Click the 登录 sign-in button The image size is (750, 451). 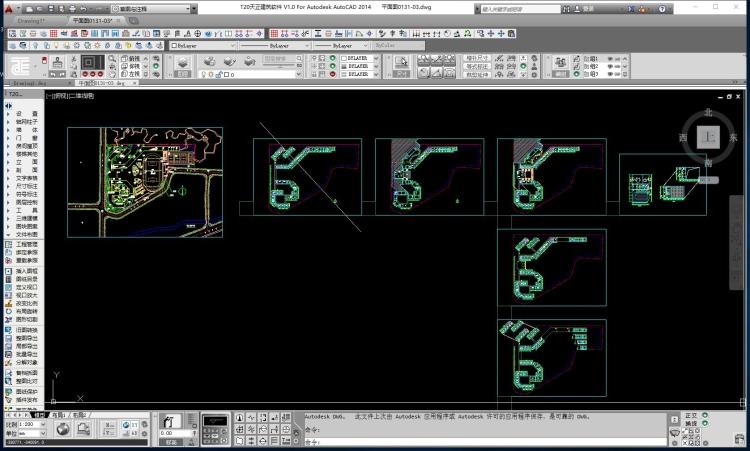pyautogui.click(x=585, y=9)
